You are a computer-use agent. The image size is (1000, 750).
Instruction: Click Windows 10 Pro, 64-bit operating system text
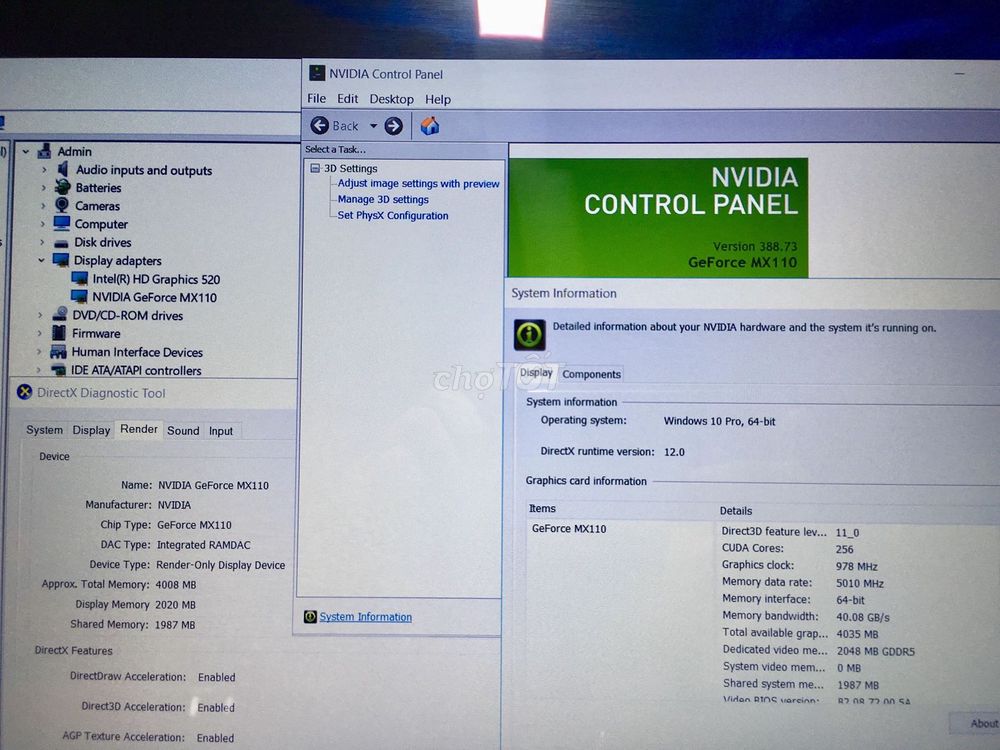coord(719,422)
